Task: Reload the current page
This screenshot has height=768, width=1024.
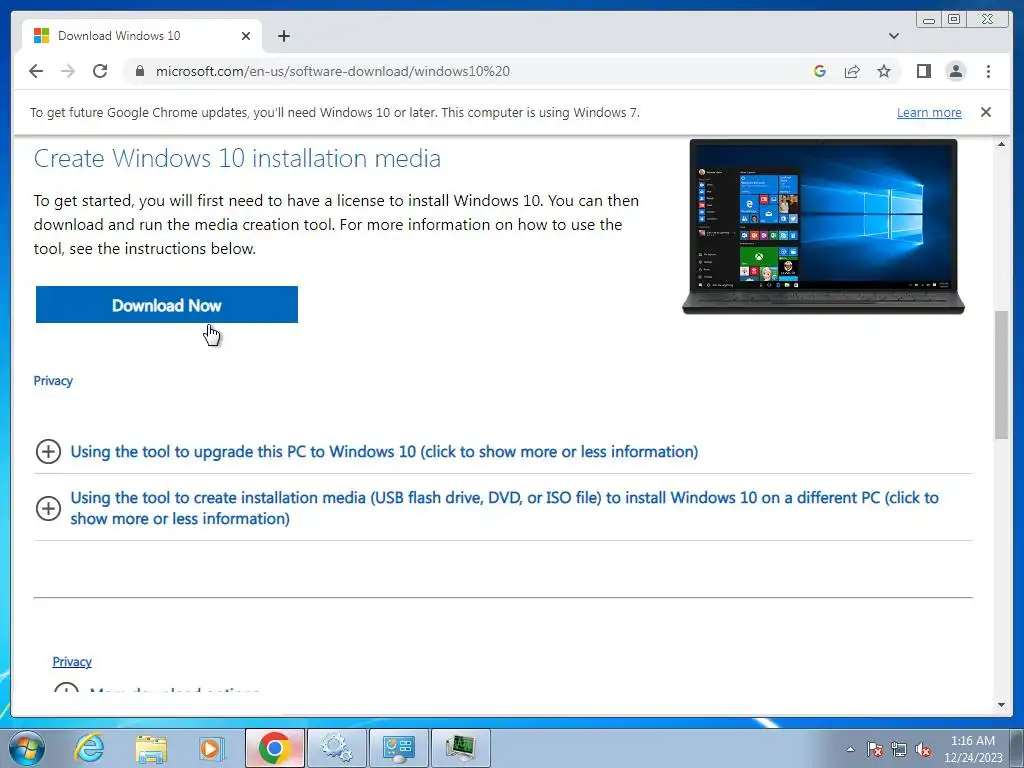Action: coord(100,71)
